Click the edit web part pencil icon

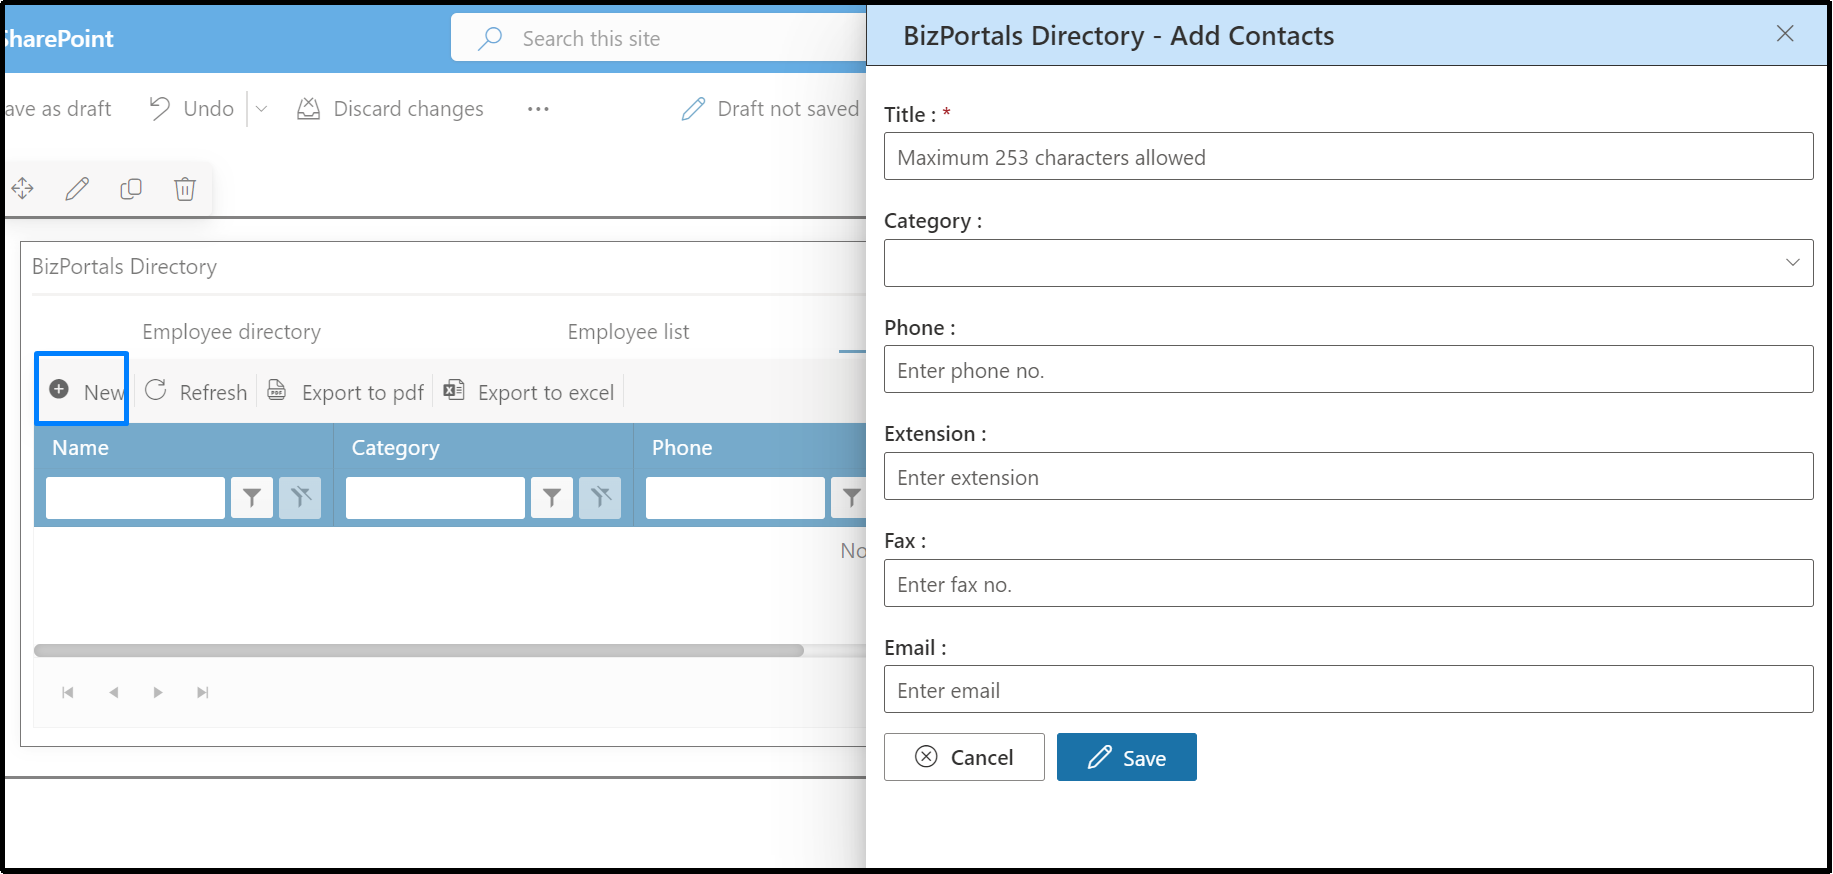pyautogui.click(x=77, y=188)
